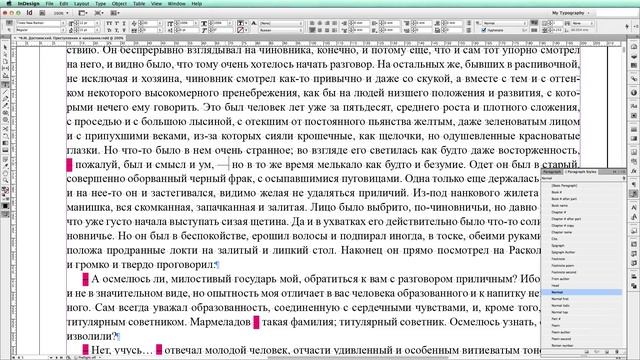Select the Zoom tool in the toolbox
Screen dimensions: 640x360
[5, 180]
